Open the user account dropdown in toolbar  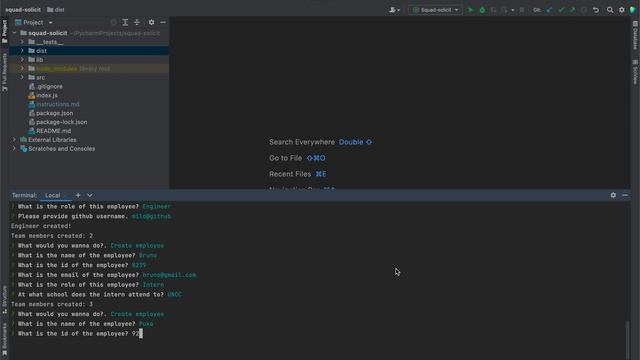[394, 10]
